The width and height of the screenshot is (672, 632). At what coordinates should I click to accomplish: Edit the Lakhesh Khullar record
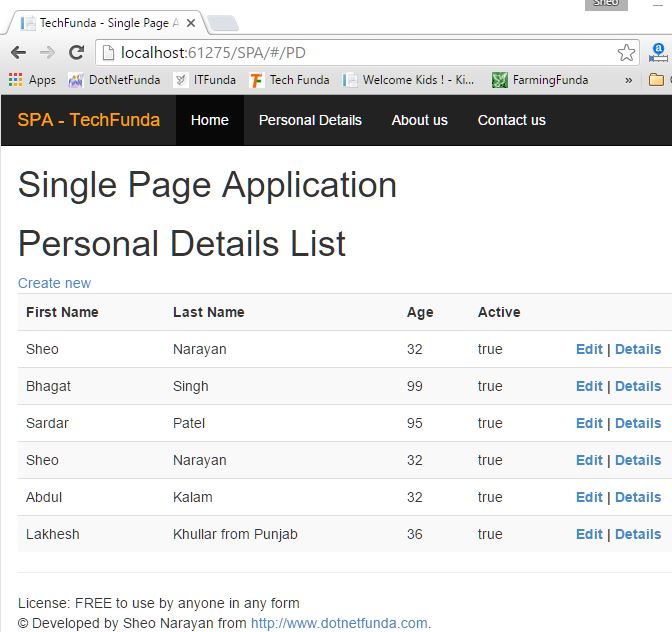pyautogui.click(x=589, y=534)
